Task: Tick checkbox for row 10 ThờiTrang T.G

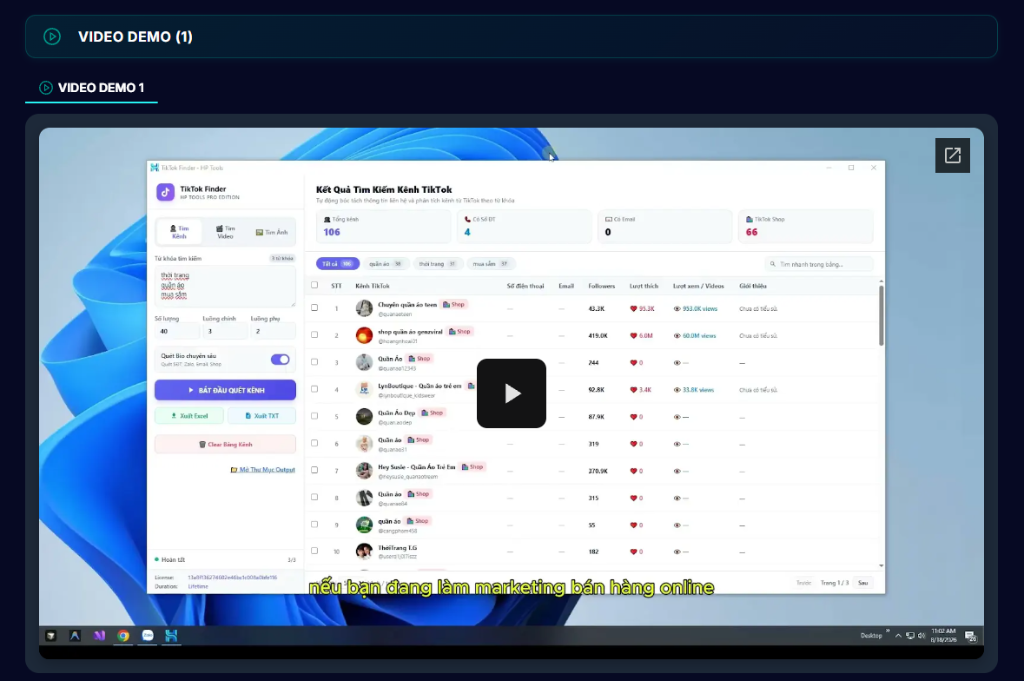Action: pos(315,551)
